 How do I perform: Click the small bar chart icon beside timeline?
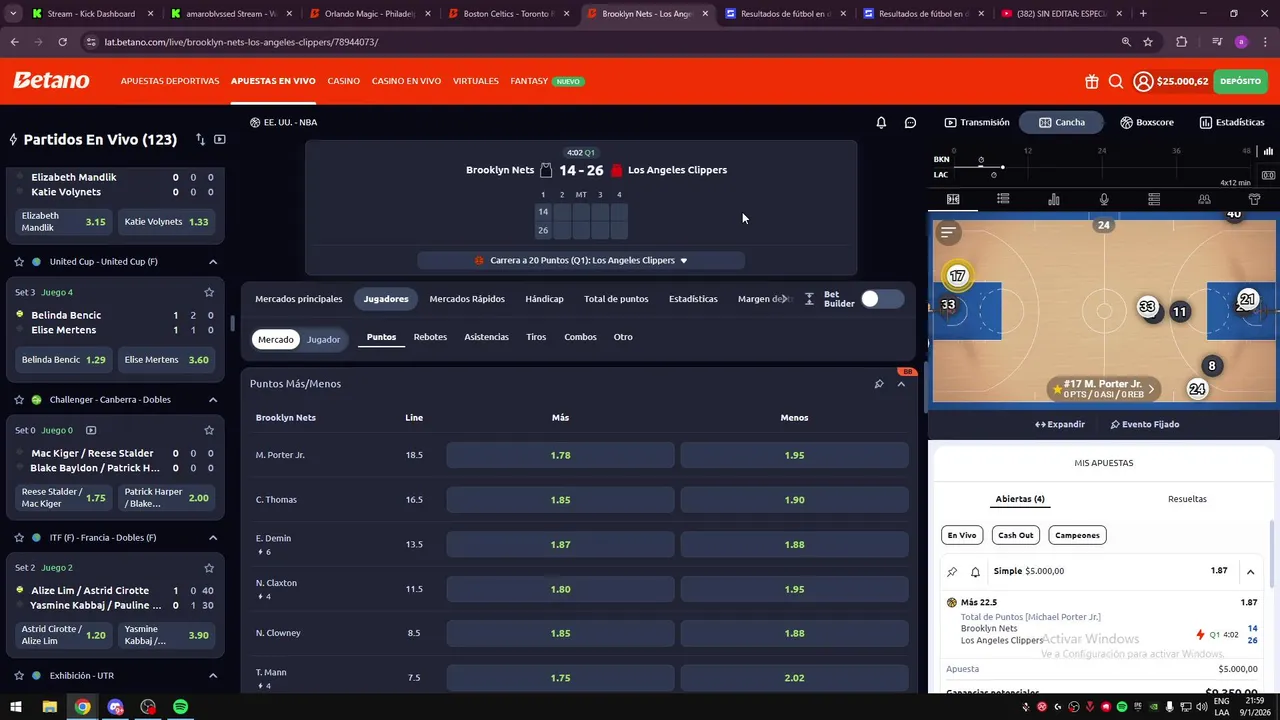pyautogui.click(x=1268, y=152)
